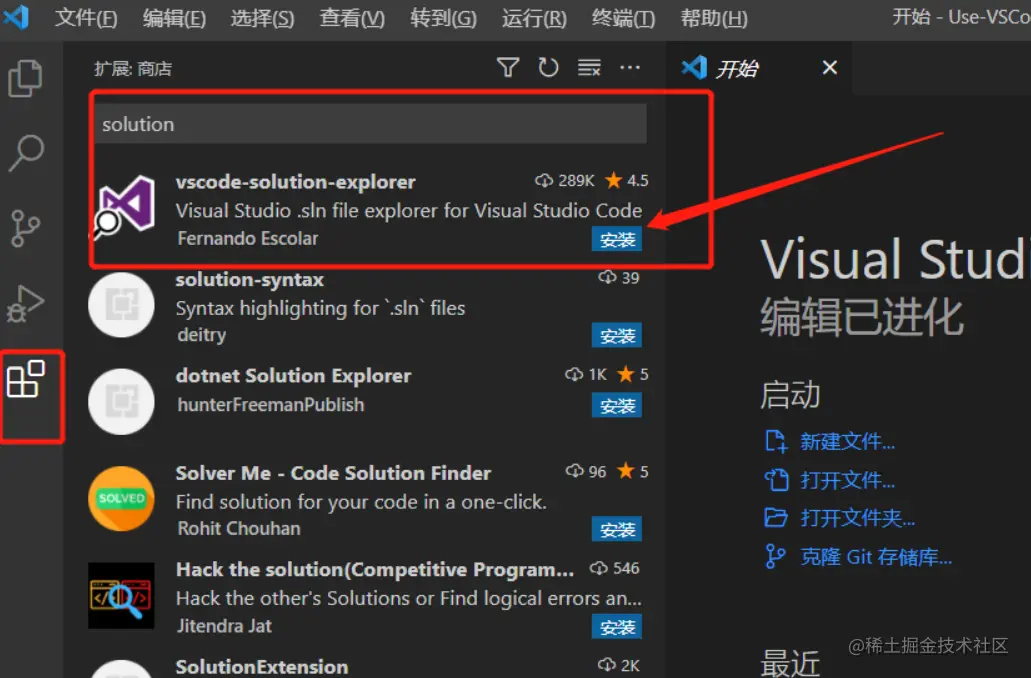Click 克隆 Git 存储库... link
This screenshot has height=678, width=1031.
pyautogui.click(x=876, y=557)
